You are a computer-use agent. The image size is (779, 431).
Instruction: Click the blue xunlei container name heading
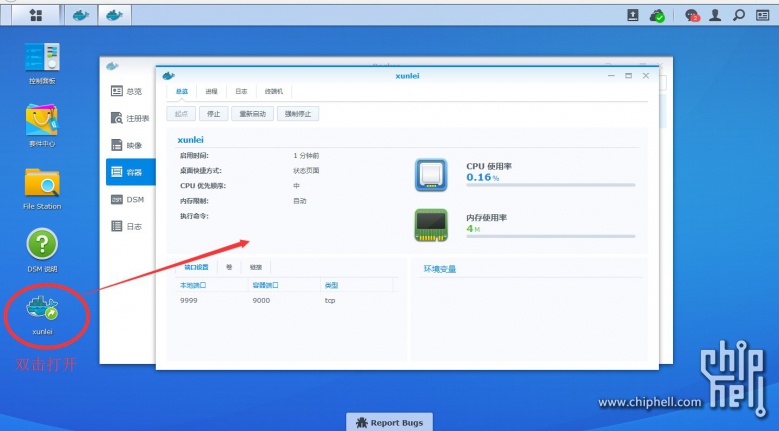tap(191, 140)
